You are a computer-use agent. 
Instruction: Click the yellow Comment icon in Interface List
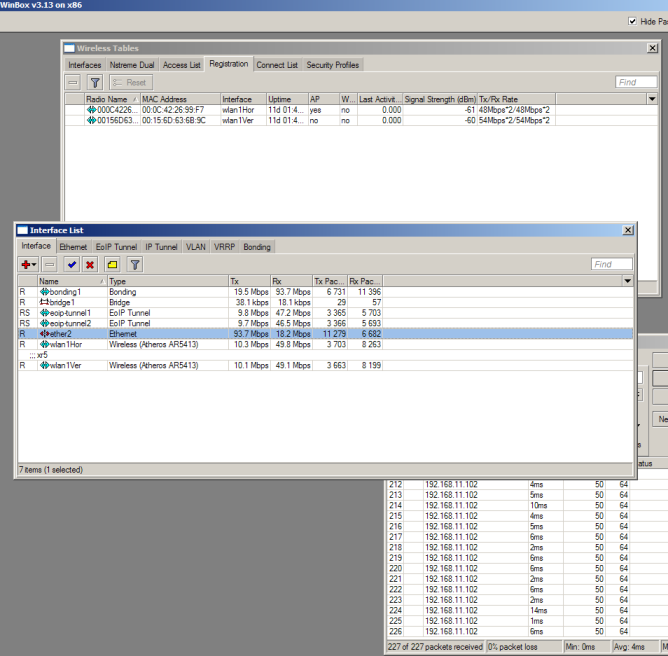[112, 264]
